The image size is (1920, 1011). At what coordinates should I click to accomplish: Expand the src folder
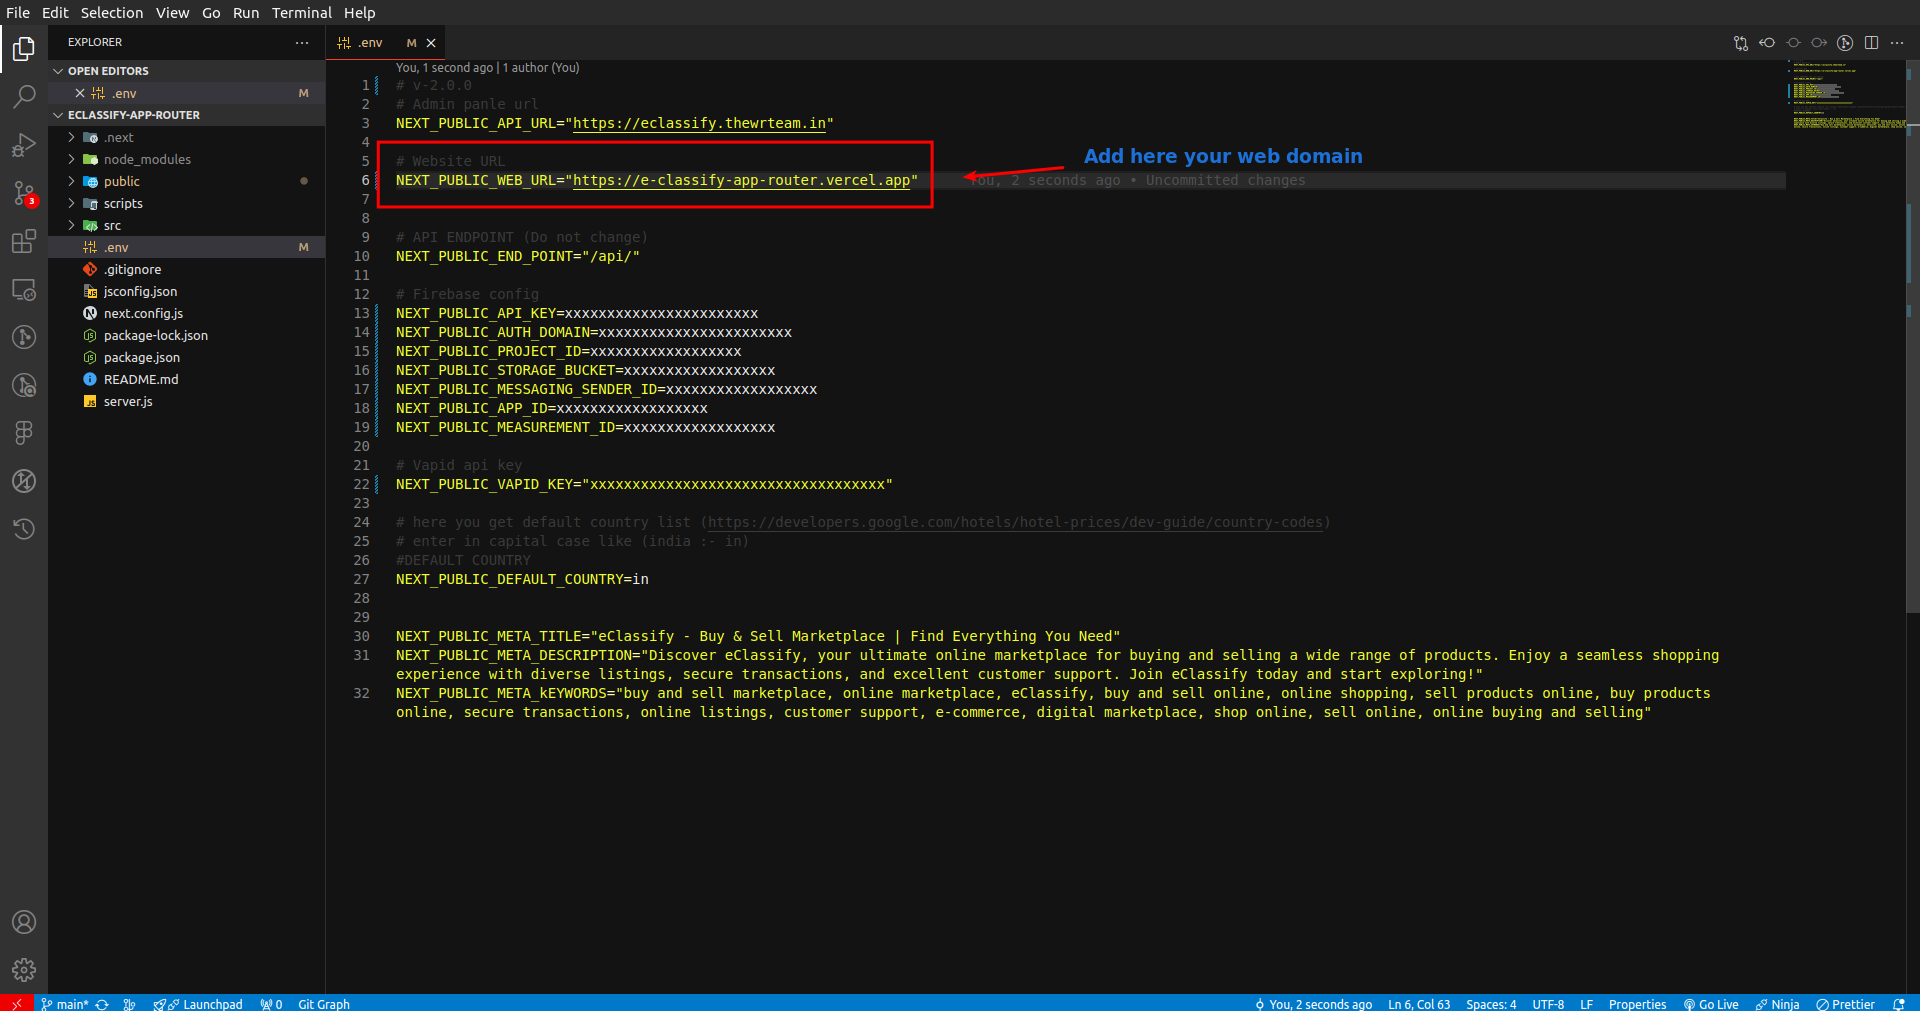coord(112,225)
